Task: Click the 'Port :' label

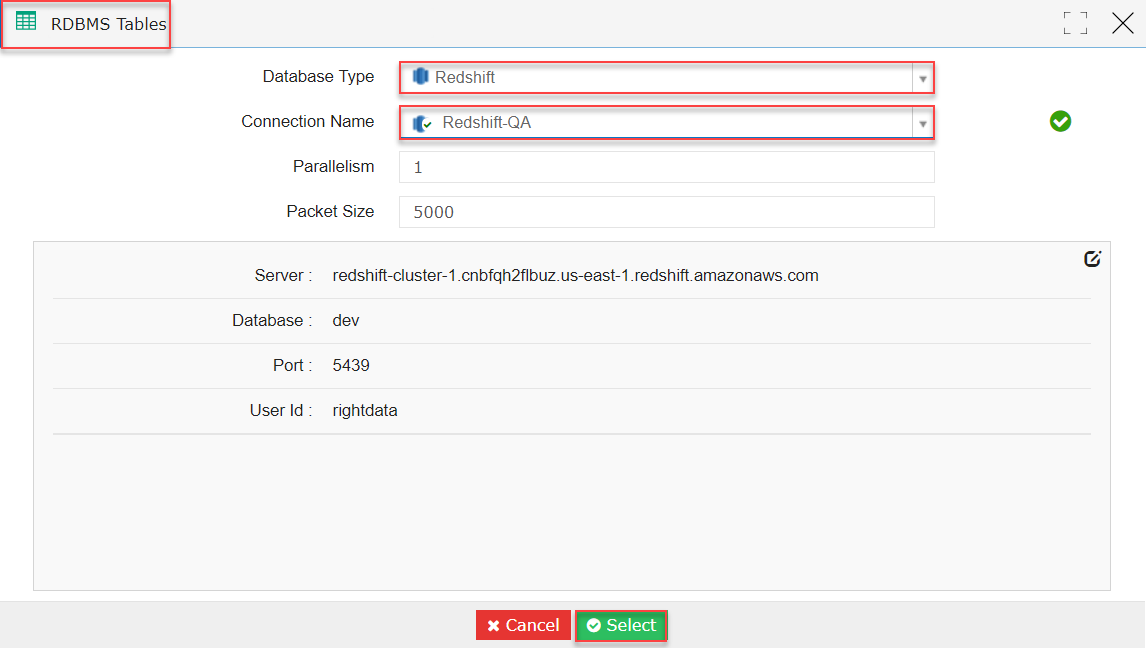Action: (x=292, y=365)
